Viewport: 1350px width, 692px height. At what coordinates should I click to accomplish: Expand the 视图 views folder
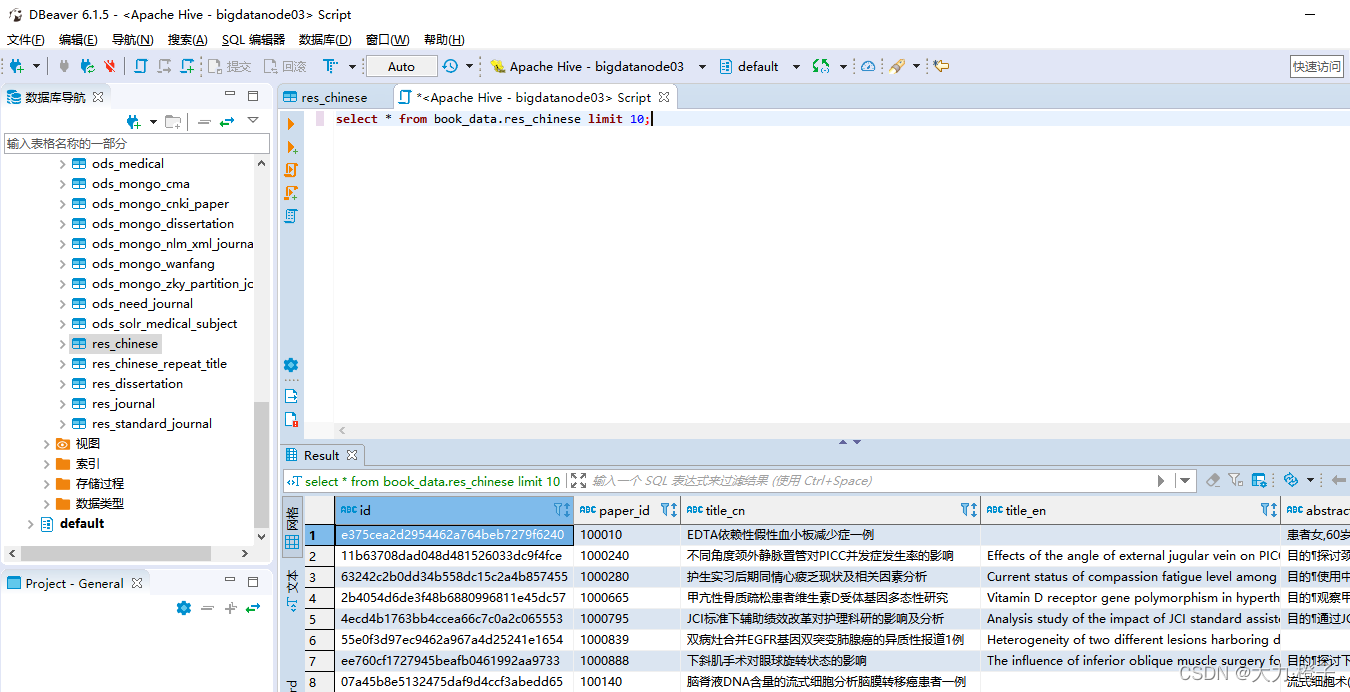point(46,444)
